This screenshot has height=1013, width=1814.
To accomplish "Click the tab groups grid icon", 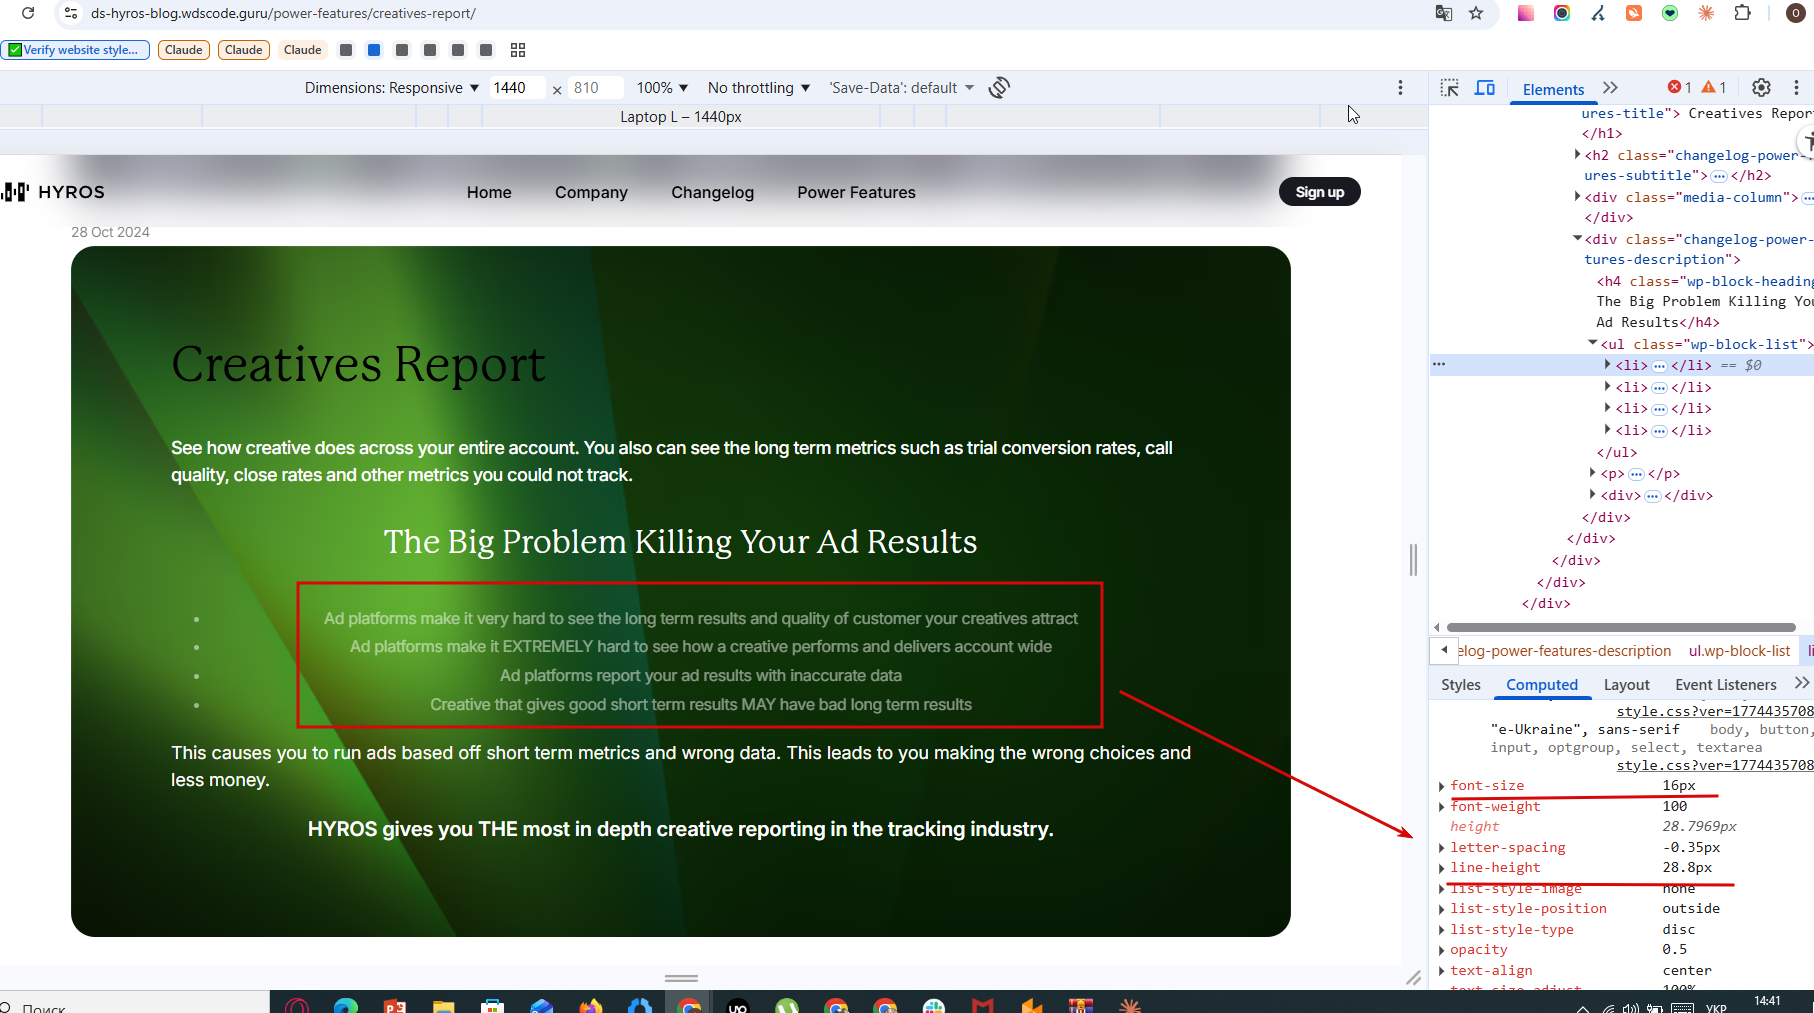I will pos(518,50).
